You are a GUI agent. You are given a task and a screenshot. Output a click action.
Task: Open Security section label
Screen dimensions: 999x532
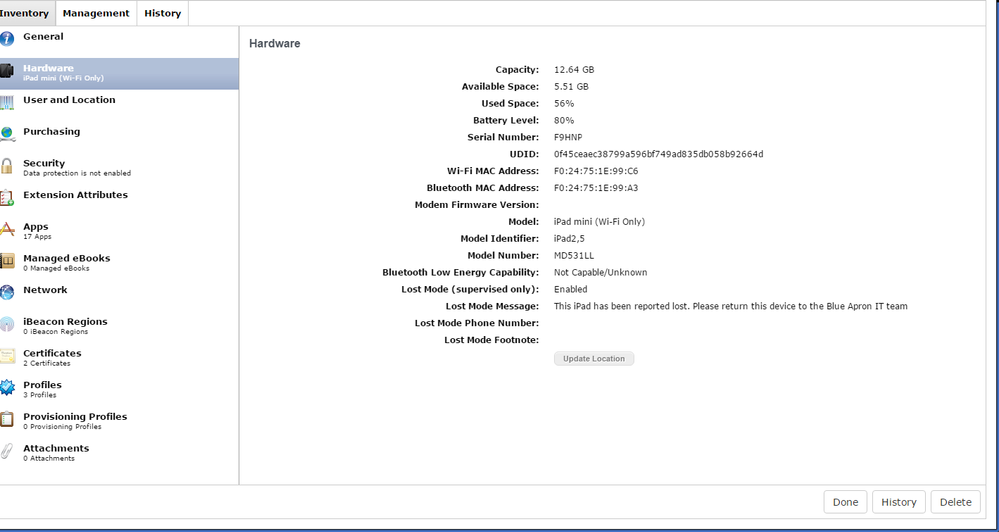(x=44, y=163)
